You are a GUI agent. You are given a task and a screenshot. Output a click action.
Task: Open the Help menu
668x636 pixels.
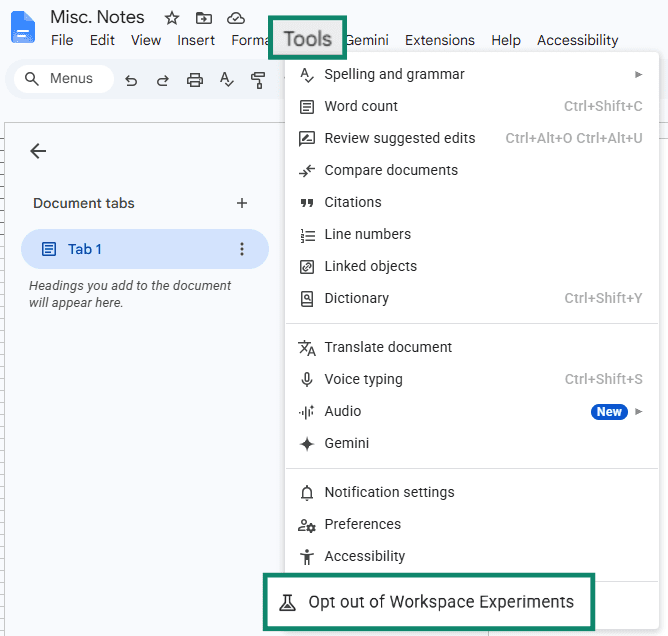[506, 40]
